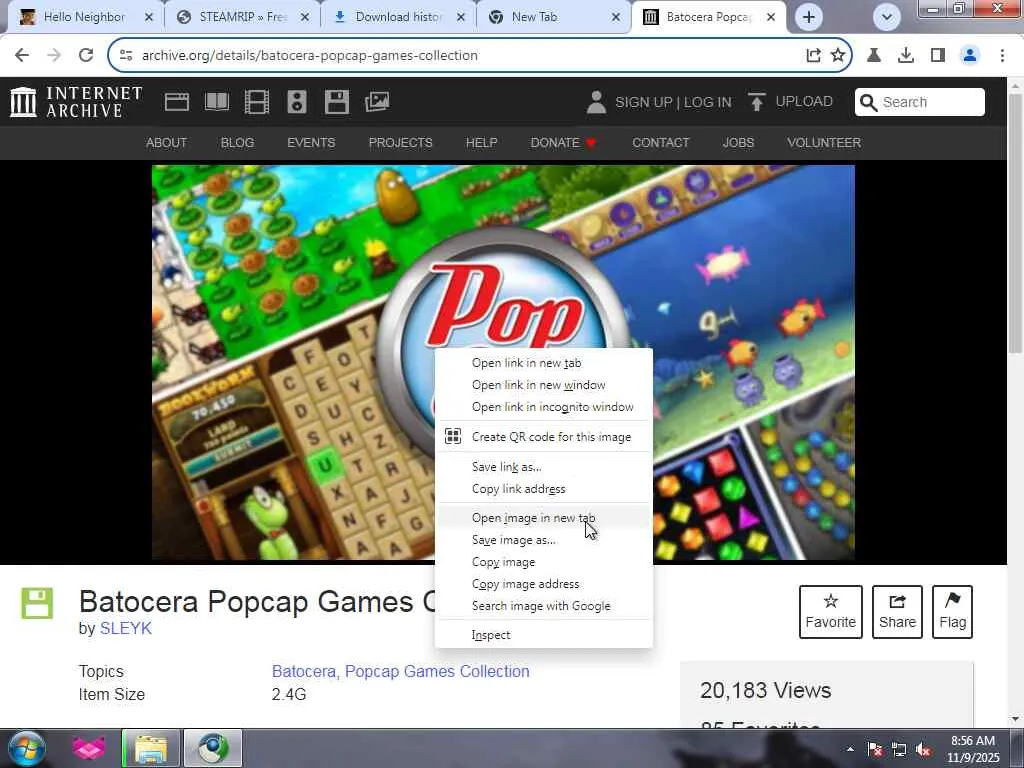The height and width of the screenshot is (768, 1024).
Task: Go back with the browser back arrow
Action: click(22, 55)
